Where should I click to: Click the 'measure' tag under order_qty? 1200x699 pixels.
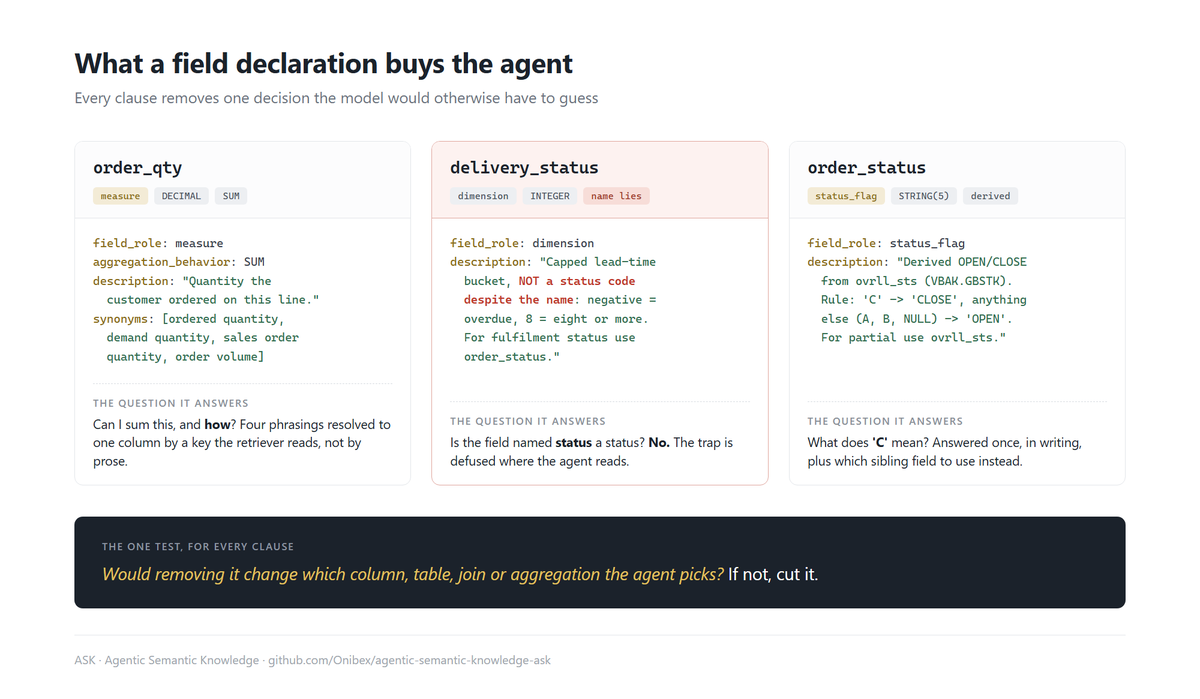coord(120,196)
